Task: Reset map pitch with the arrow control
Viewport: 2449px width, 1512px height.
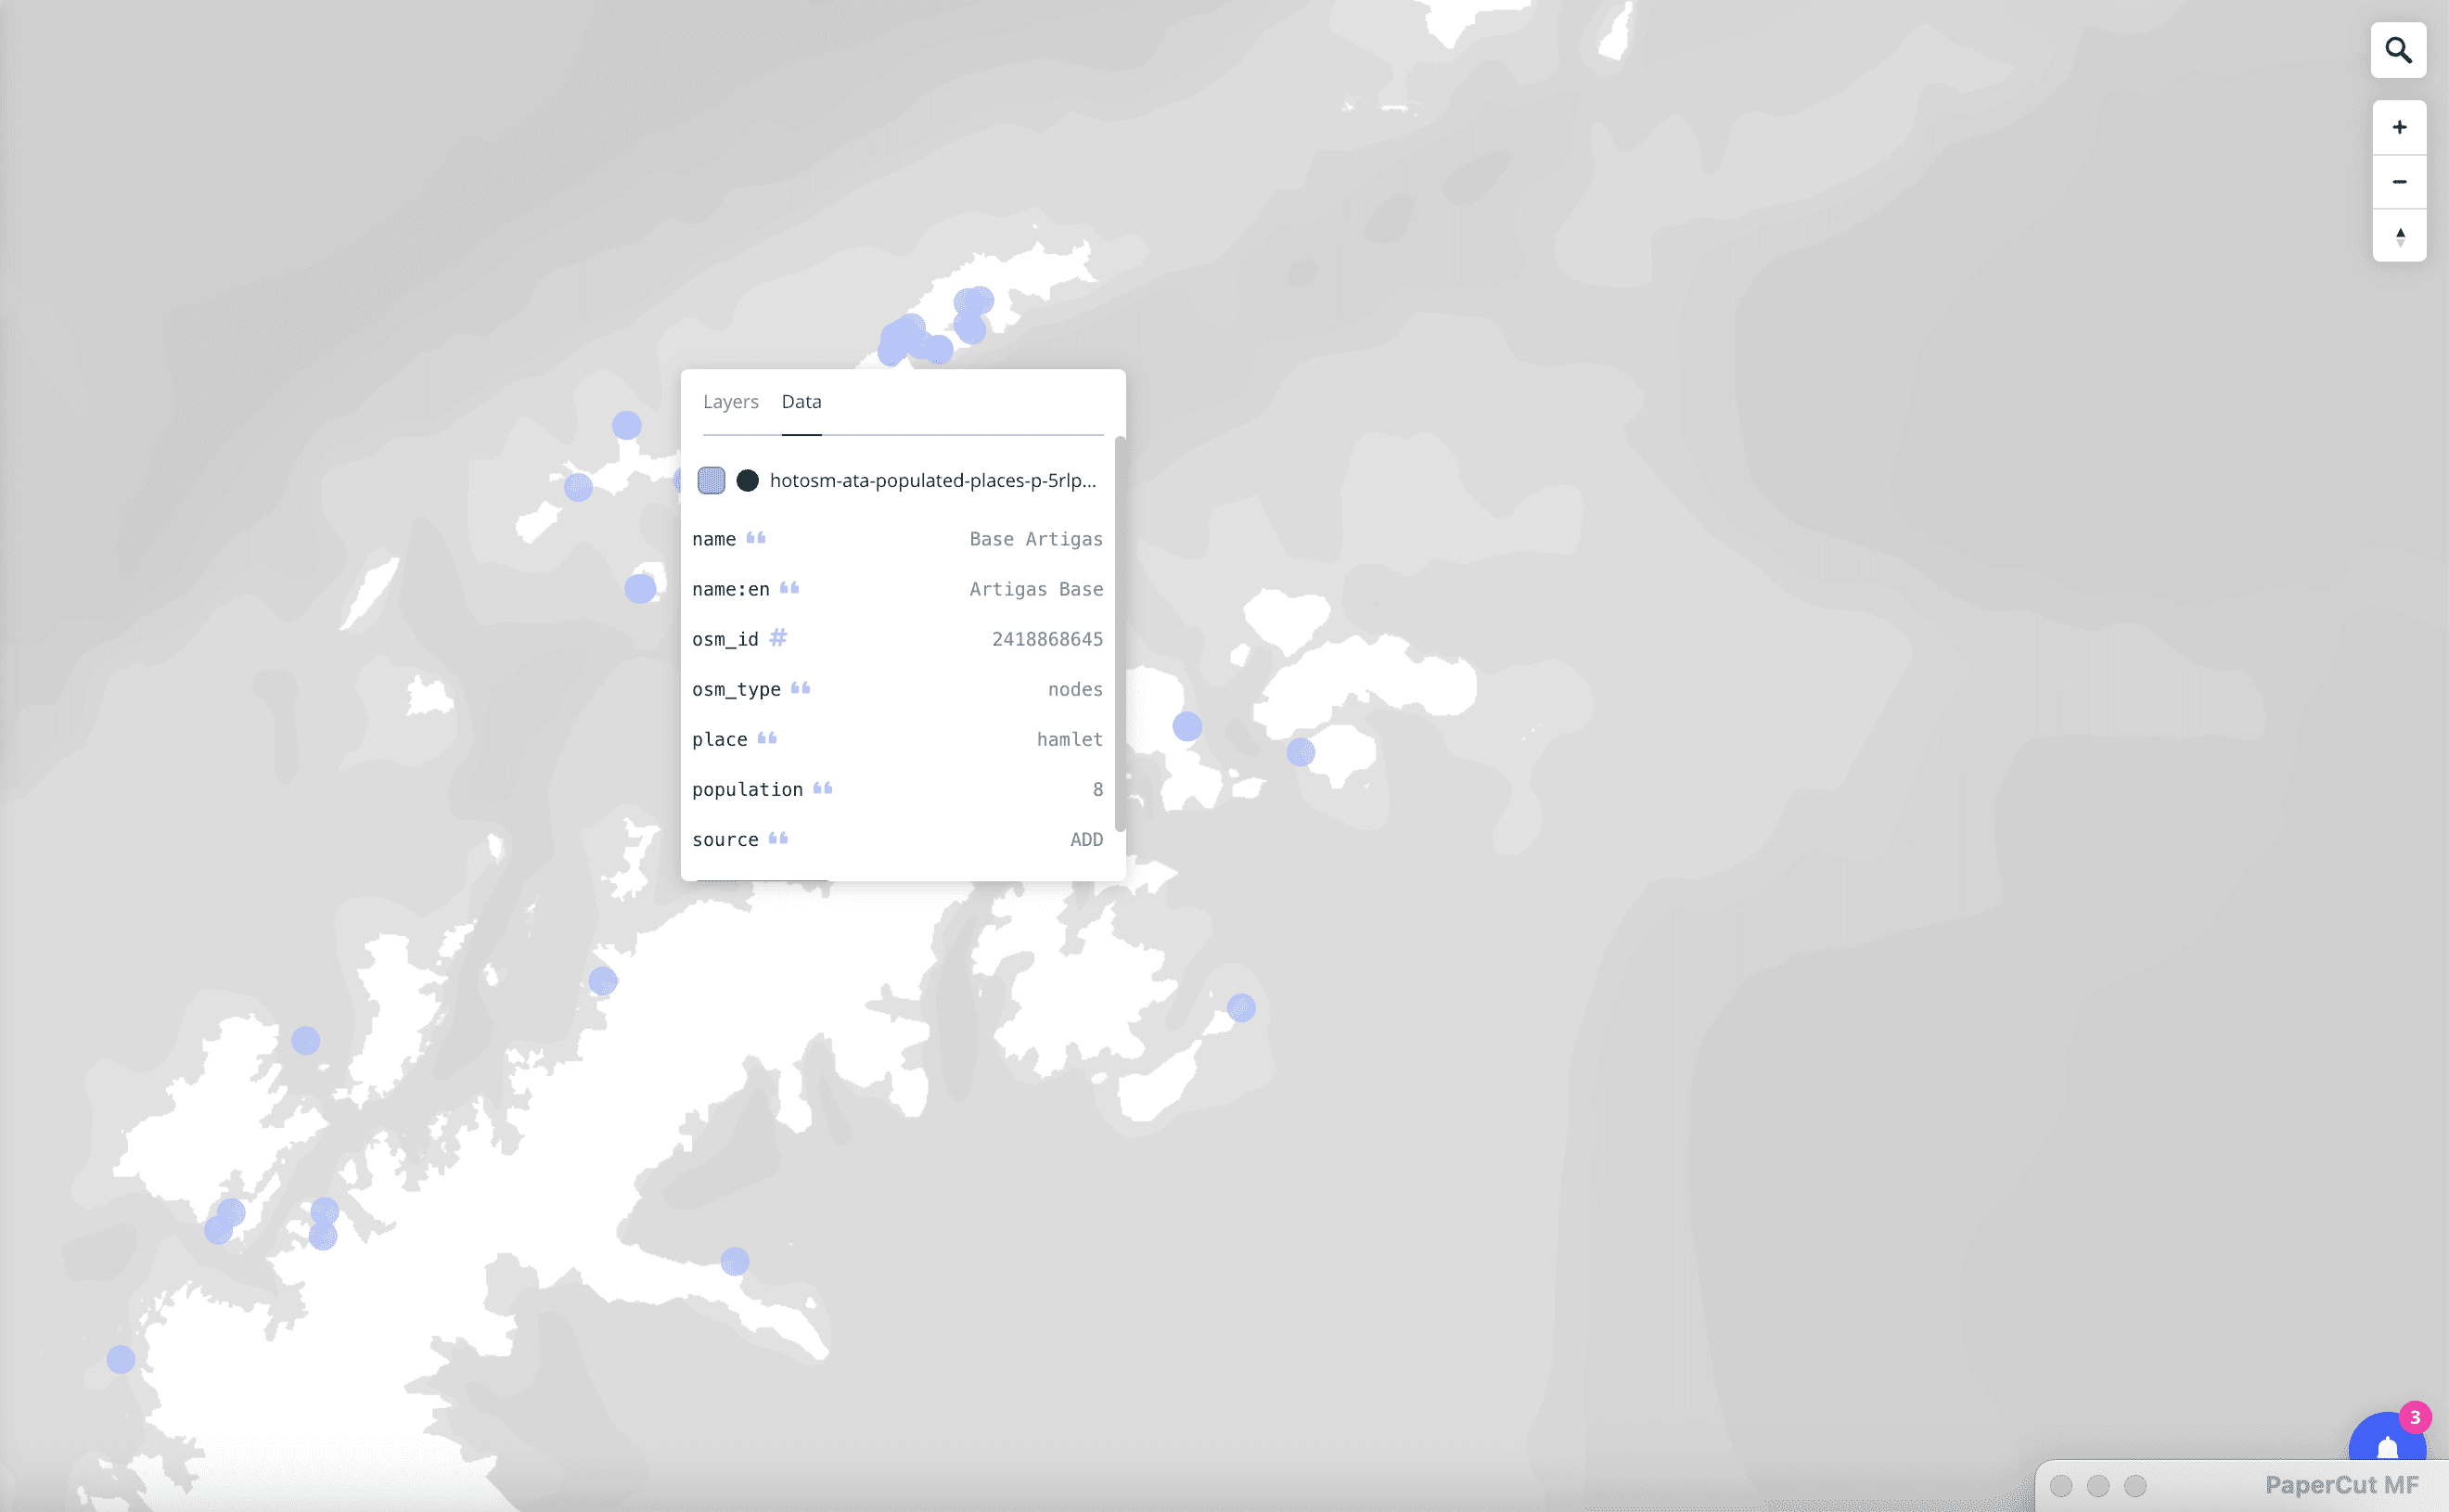Action: pos(2398,236)
